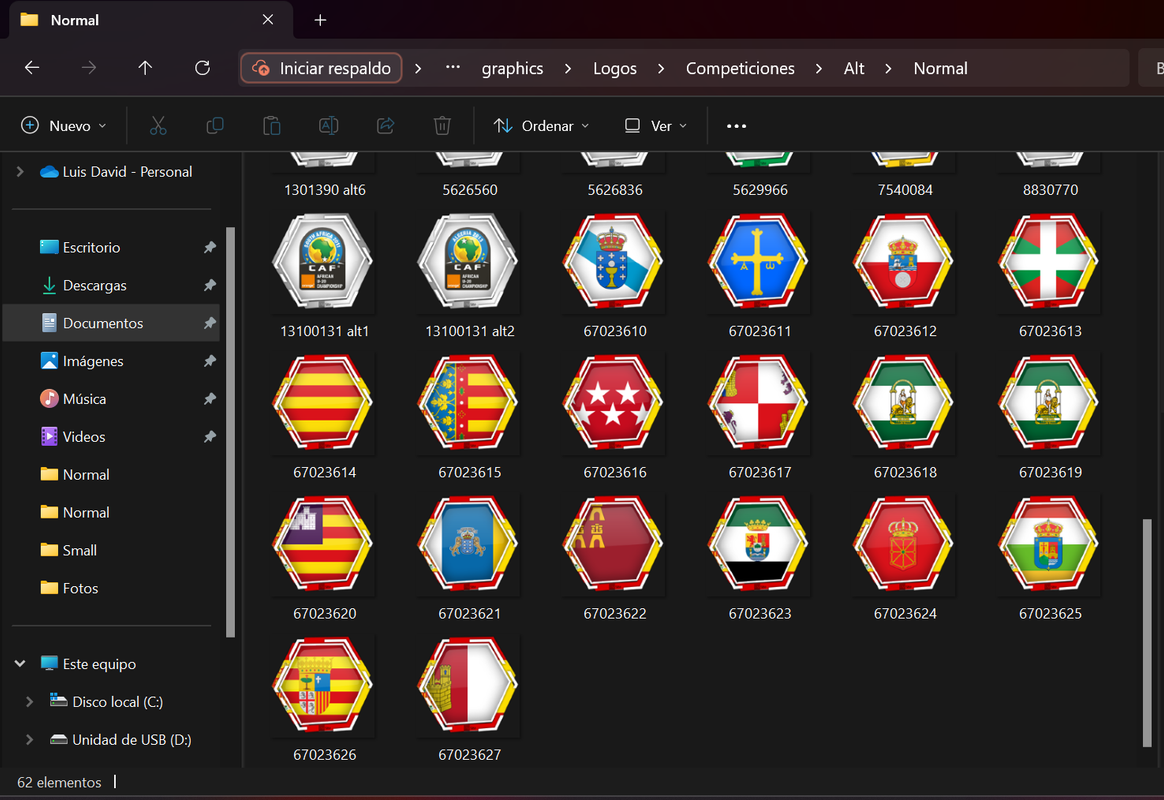Viewport: 1164px width, 800px height.
Task: Expand Disco local (C:) node
Action: point(29,701)
